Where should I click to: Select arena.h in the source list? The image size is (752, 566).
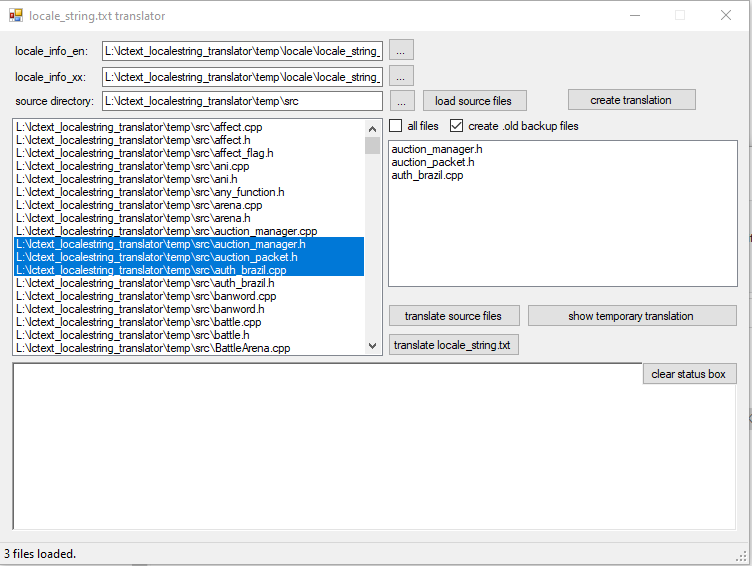(189, 218)
